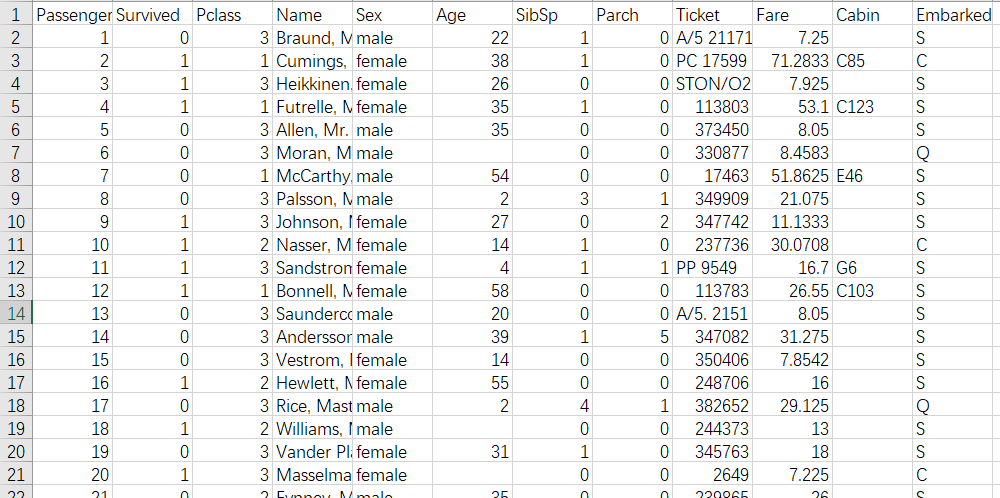The width and height of the screenshot is (1000, 498).
Task: Select the fare cell 71.2833
Action: [x=793, y=61]
